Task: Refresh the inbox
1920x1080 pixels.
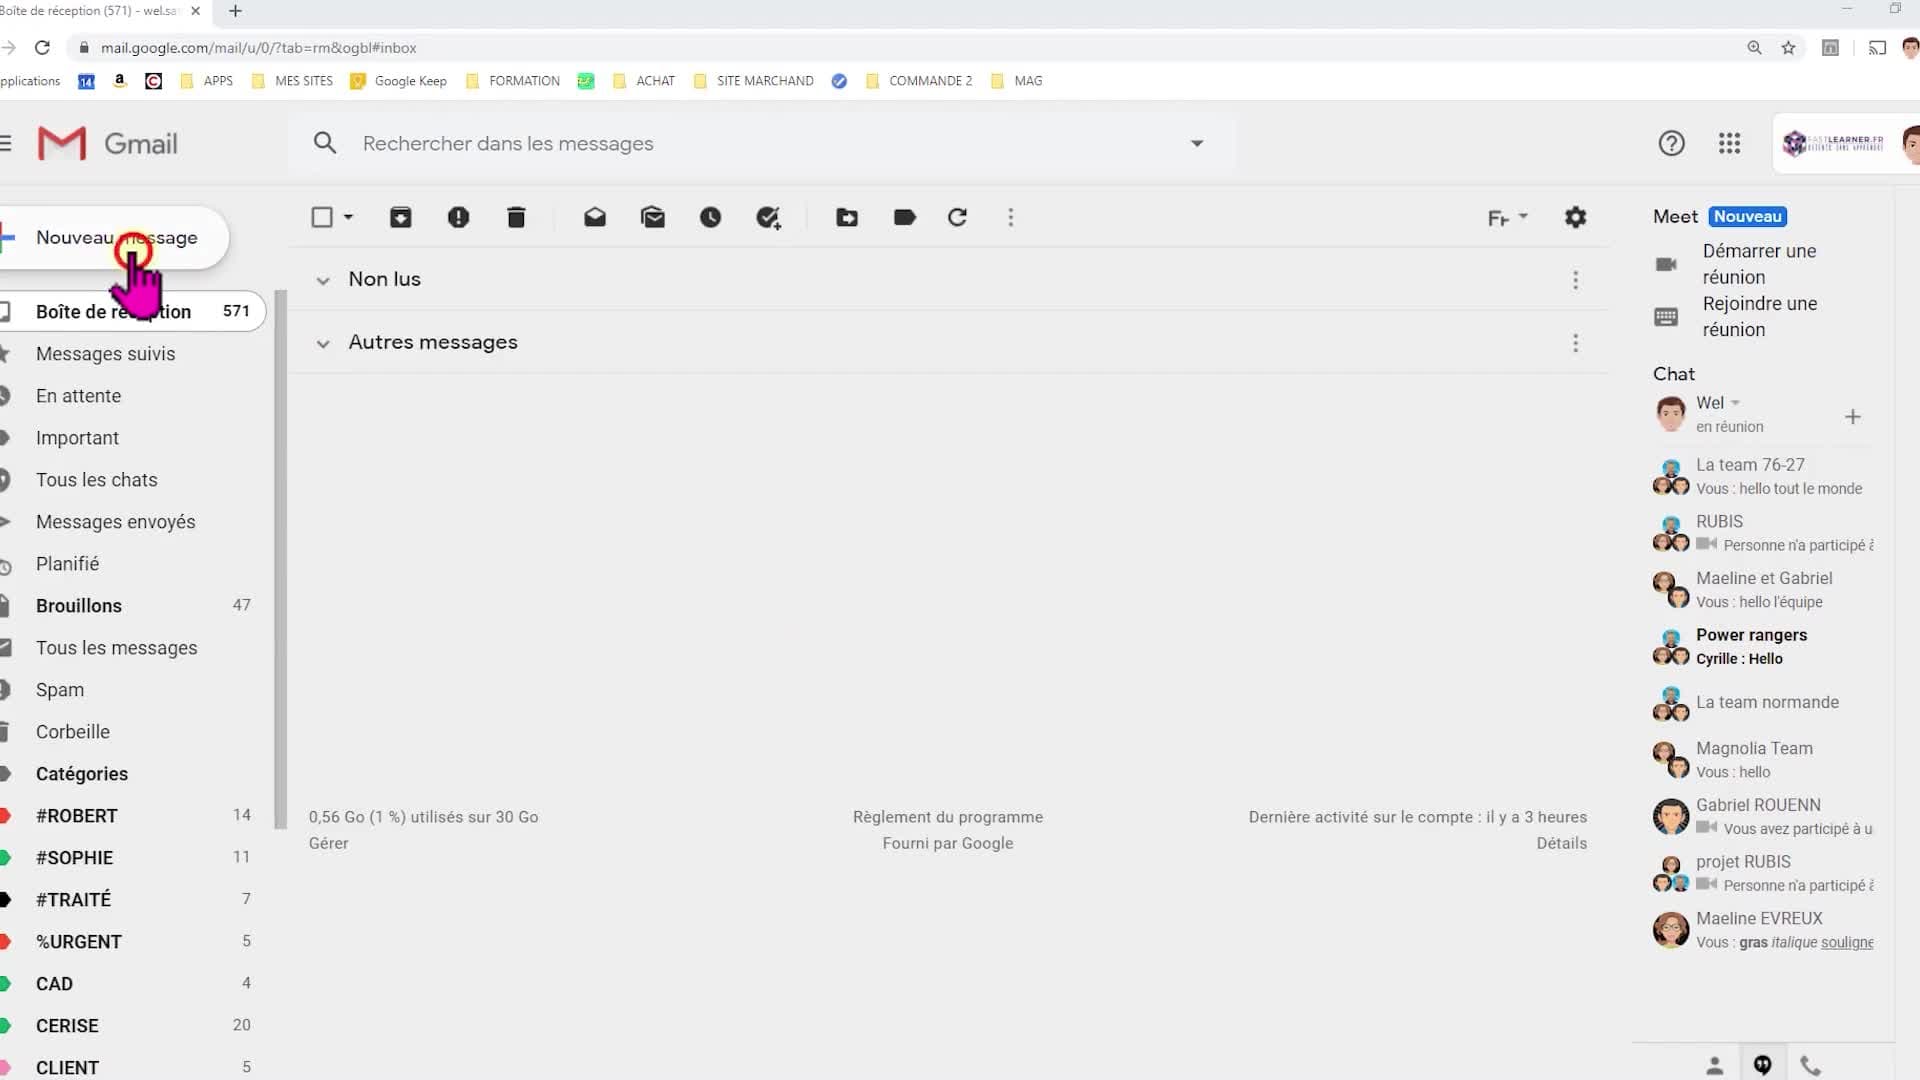Action: [x=957, y=217]
